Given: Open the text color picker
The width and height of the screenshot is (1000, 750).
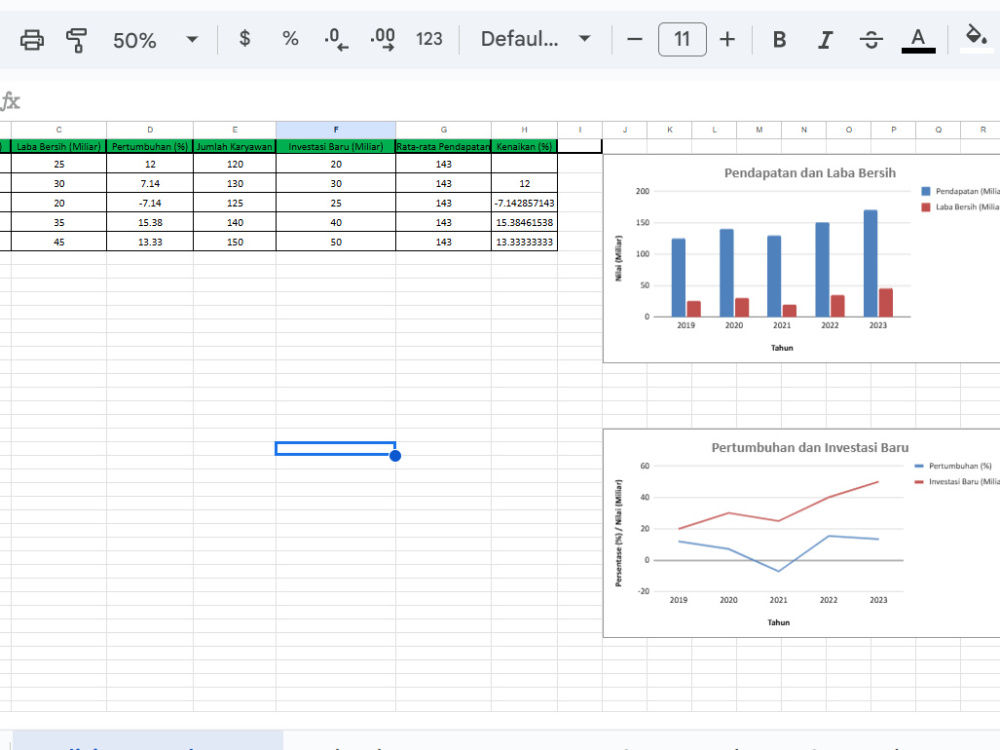Looking at the screenshot, I should pyautogui.click(x=918, y=40).
